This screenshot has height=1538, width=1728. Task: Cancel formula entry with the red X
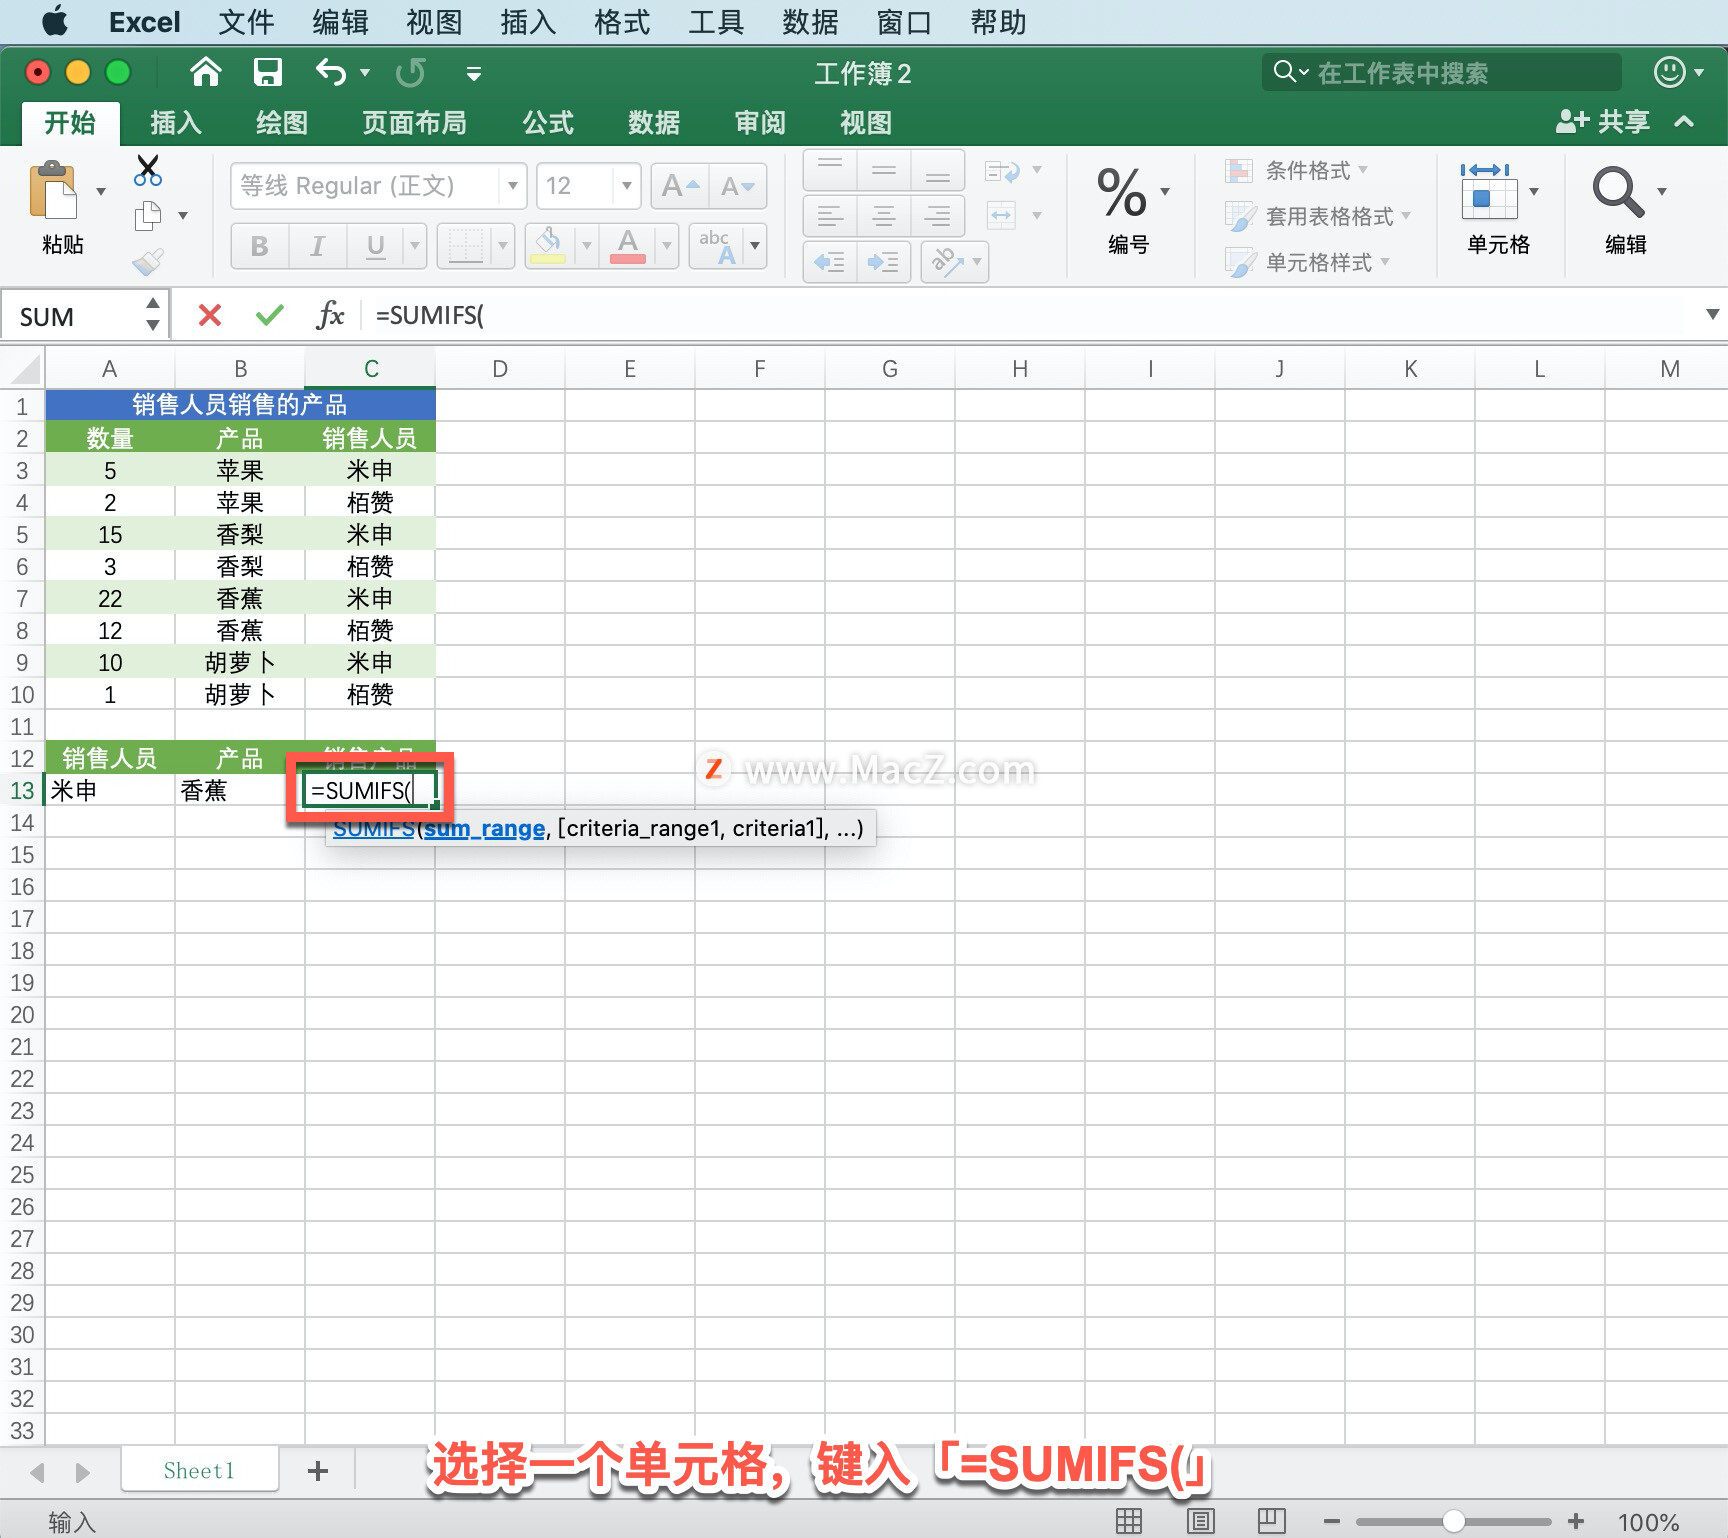tap(210, 316)
